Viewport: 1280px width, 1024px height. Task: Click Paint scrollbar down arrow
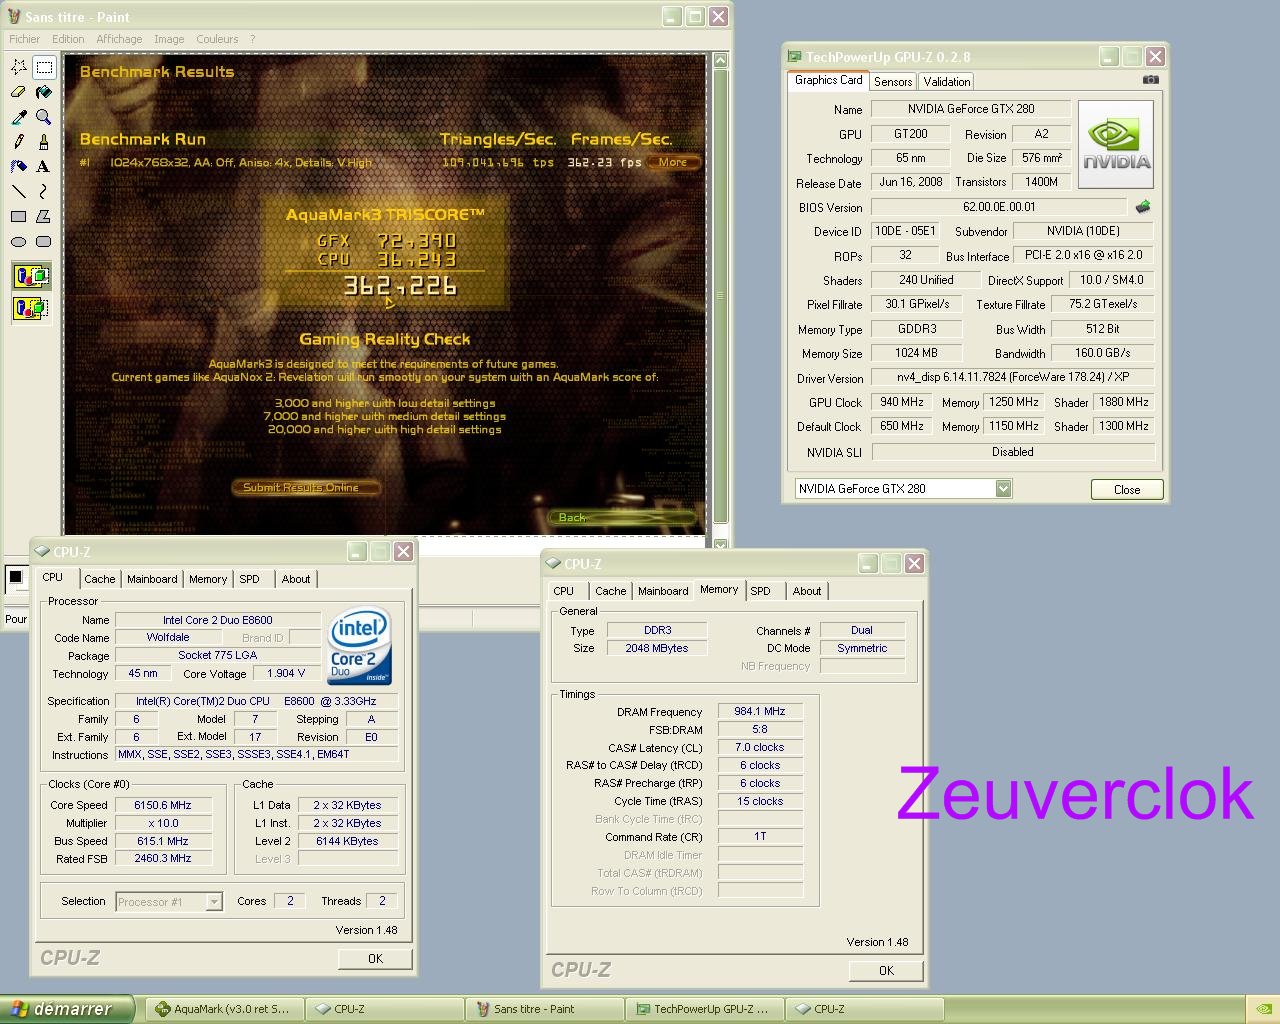pos(720,544)
